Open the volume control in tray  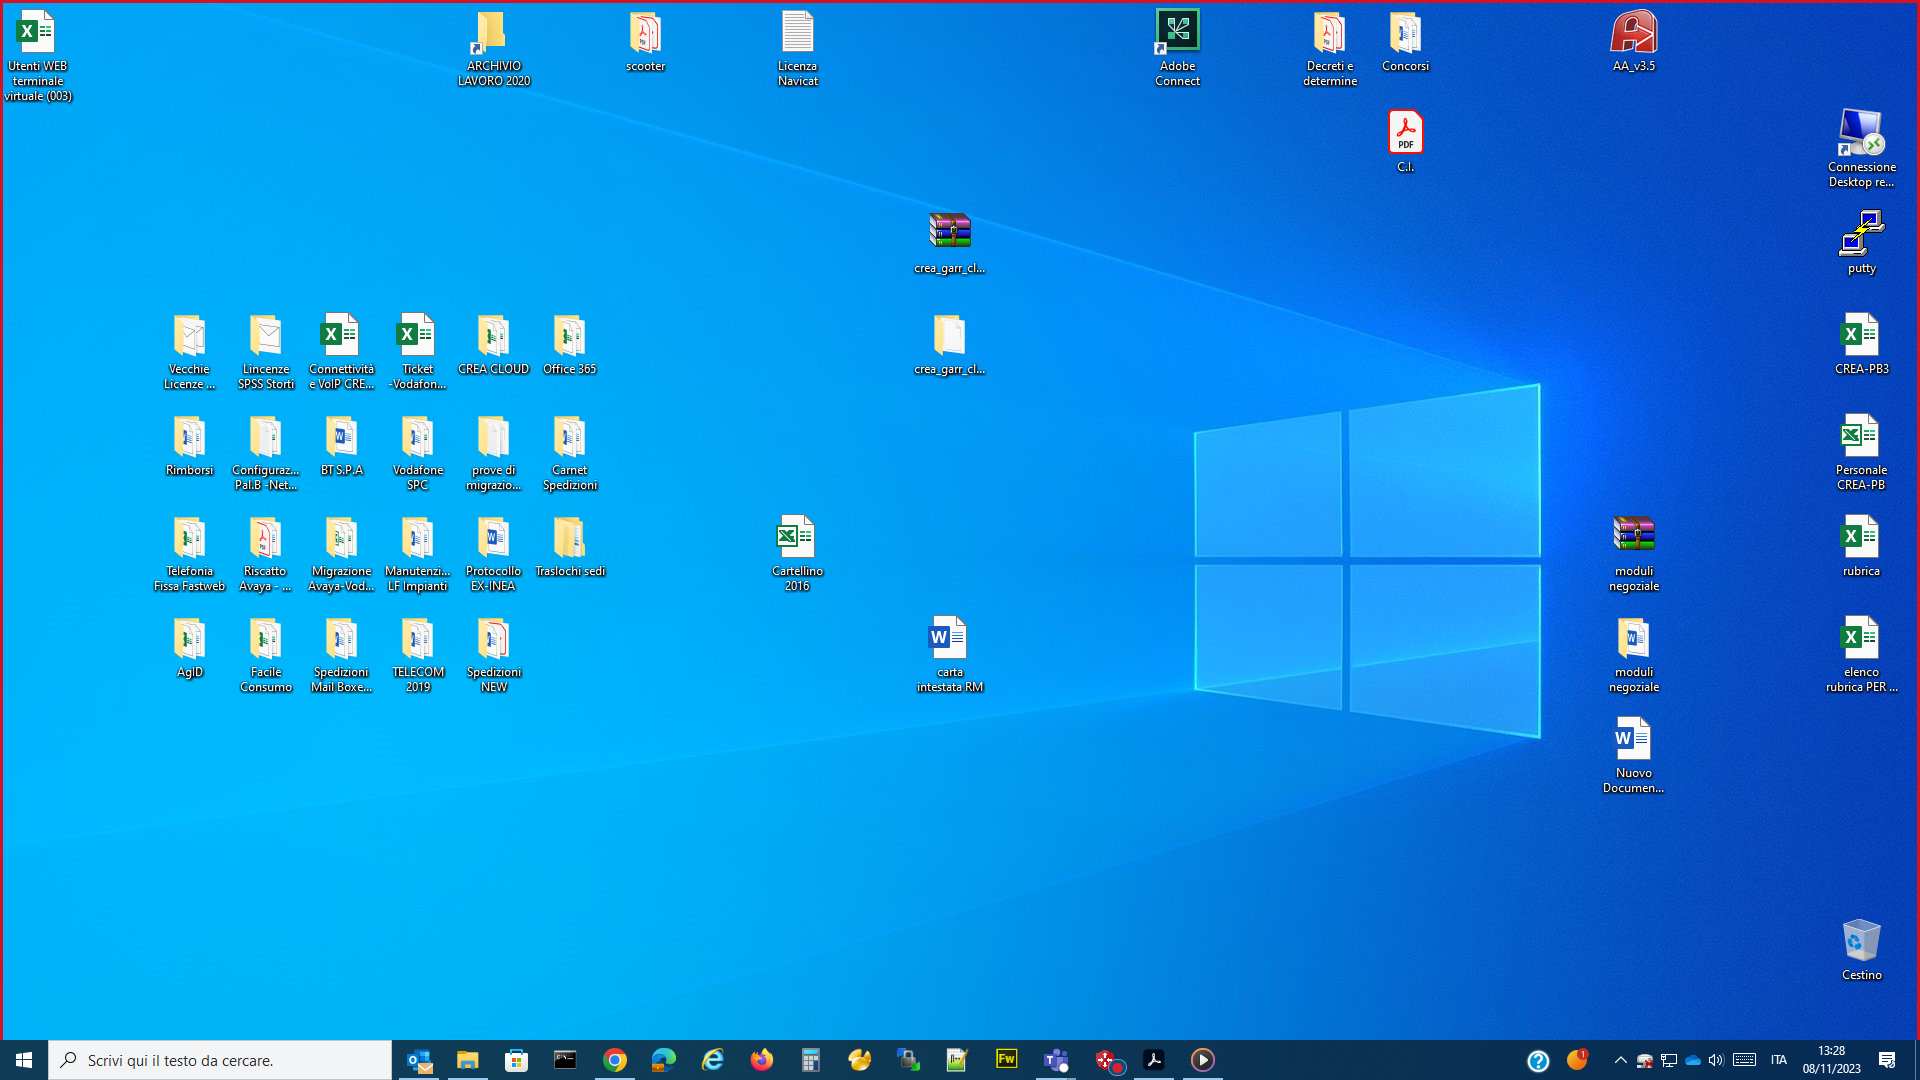(x=1716, y=1060)
